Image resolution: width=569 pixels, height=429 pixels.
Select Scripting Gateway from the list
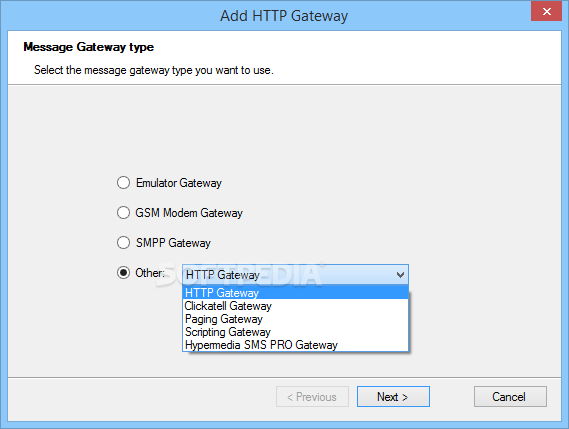(x=295, y=332)
